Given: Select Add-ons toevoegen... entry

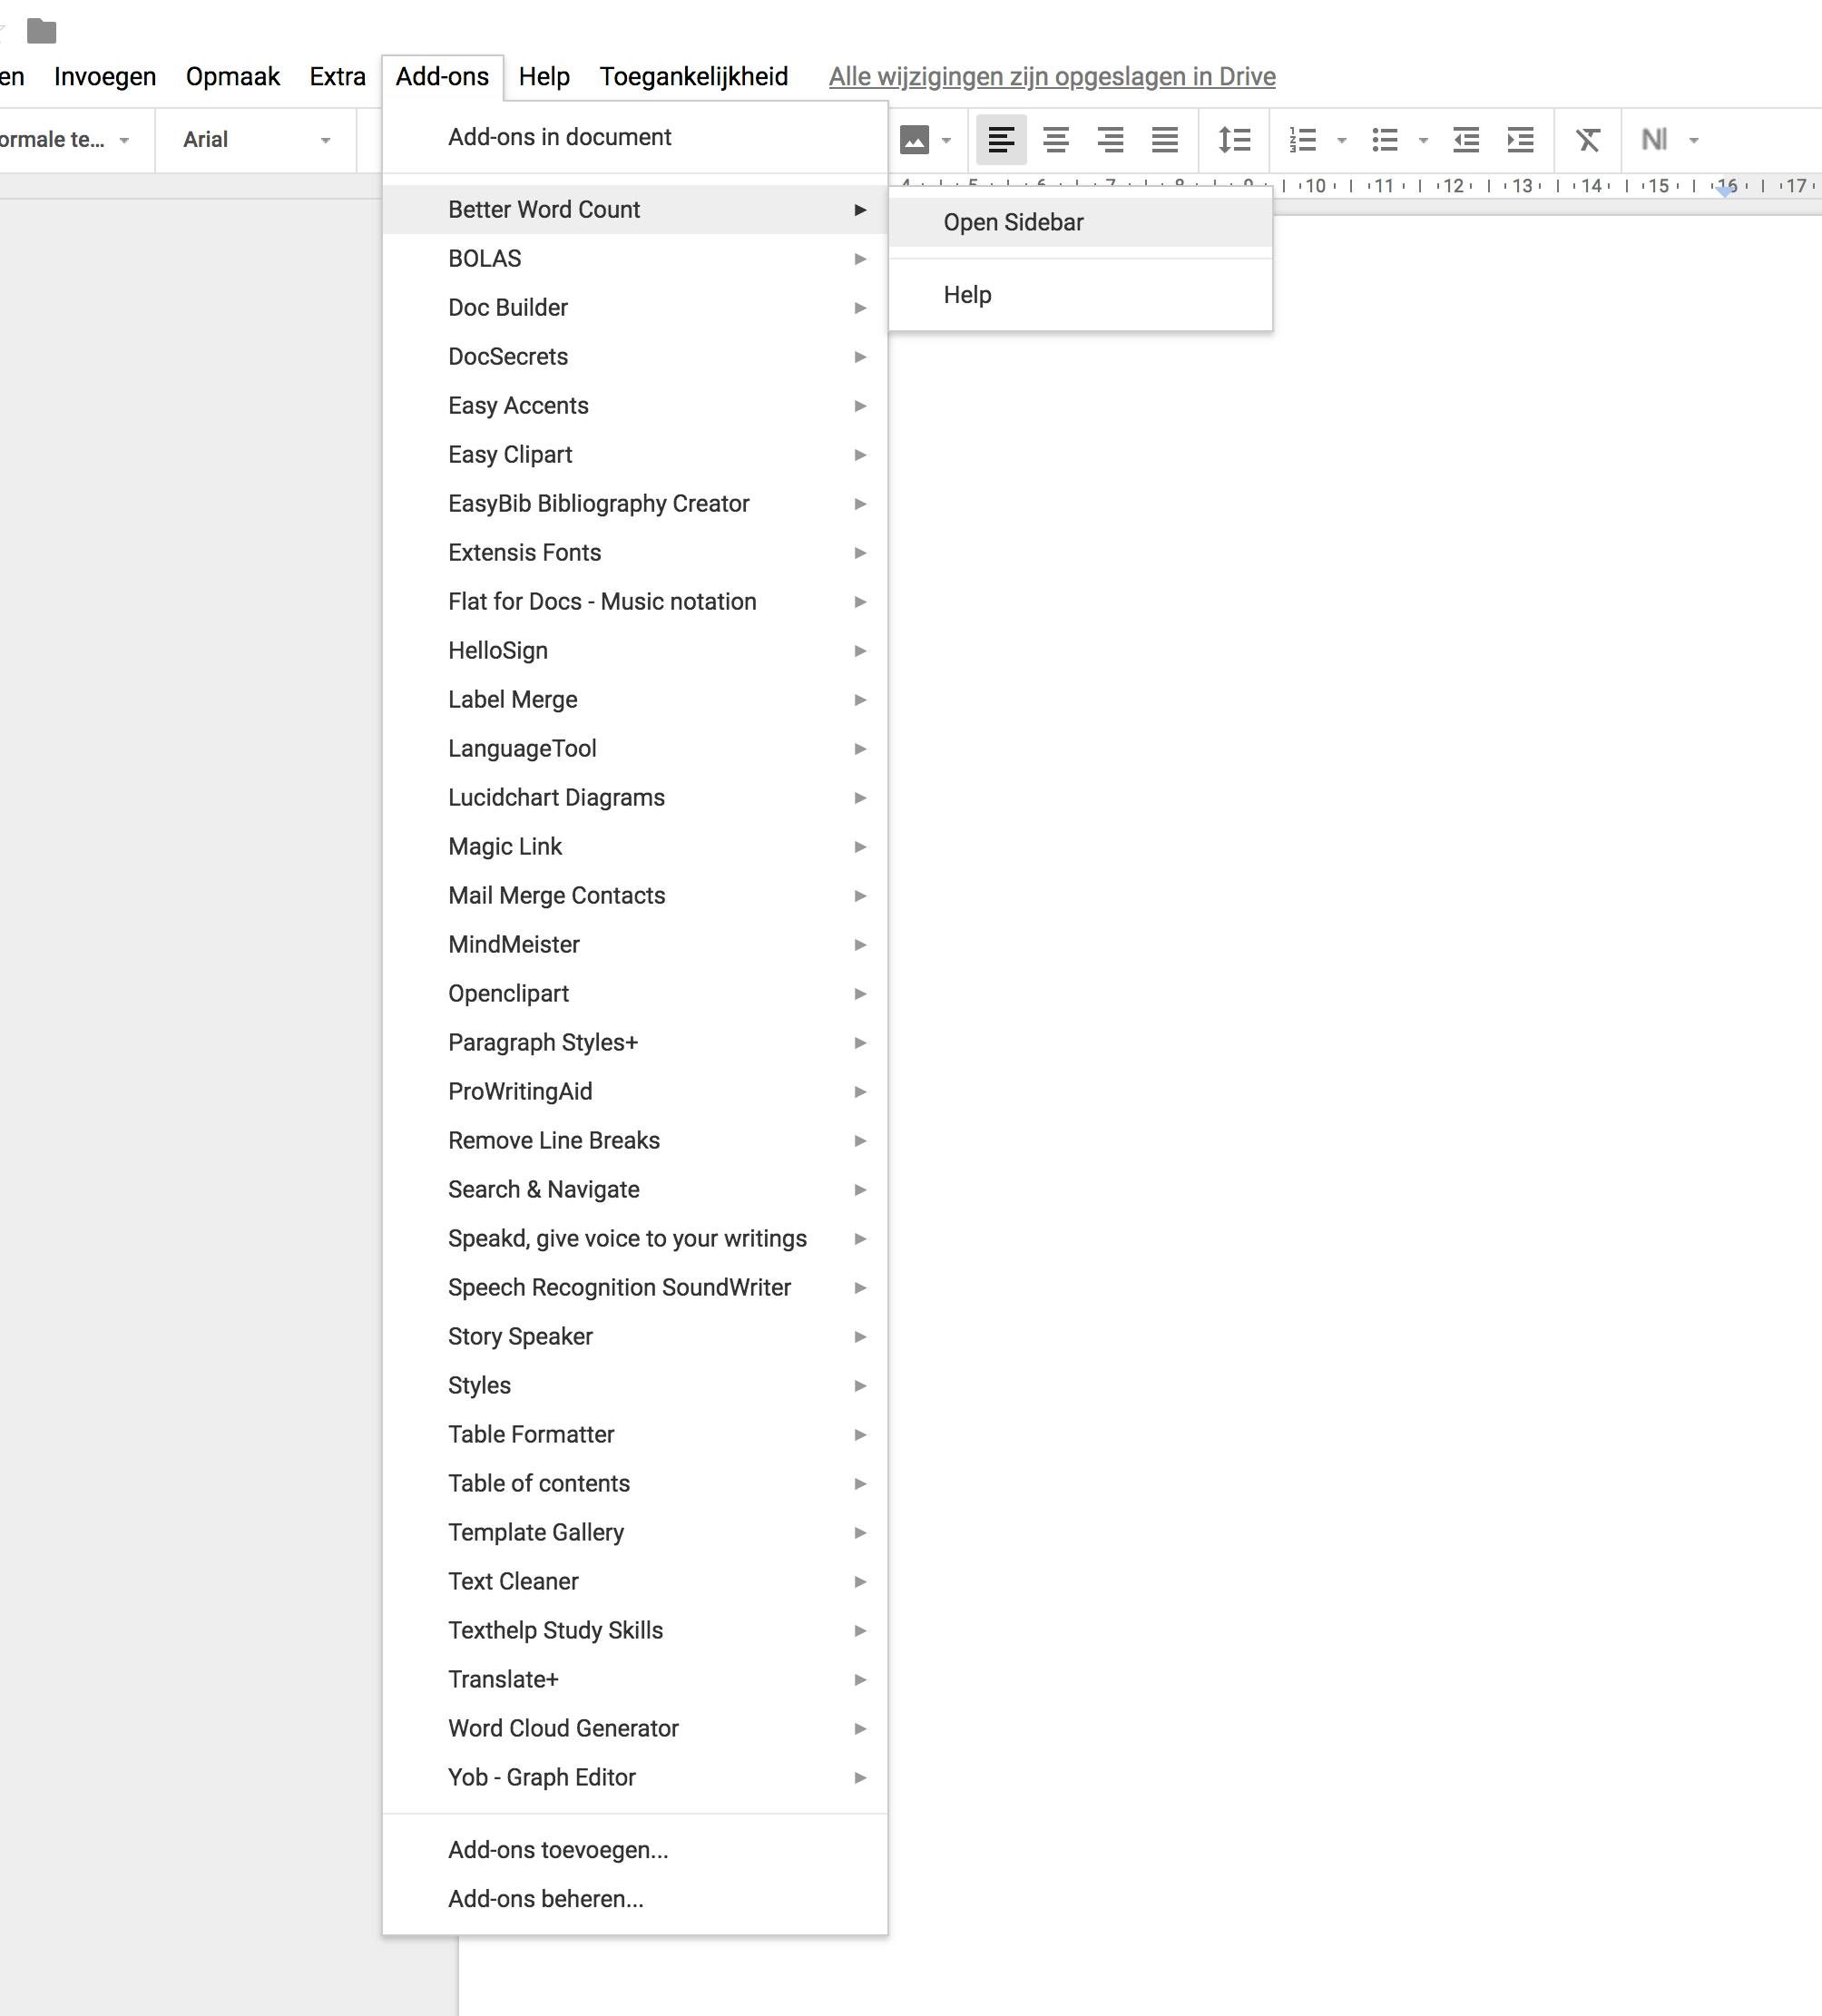Looking at the screenshot, I should 558,1850.
